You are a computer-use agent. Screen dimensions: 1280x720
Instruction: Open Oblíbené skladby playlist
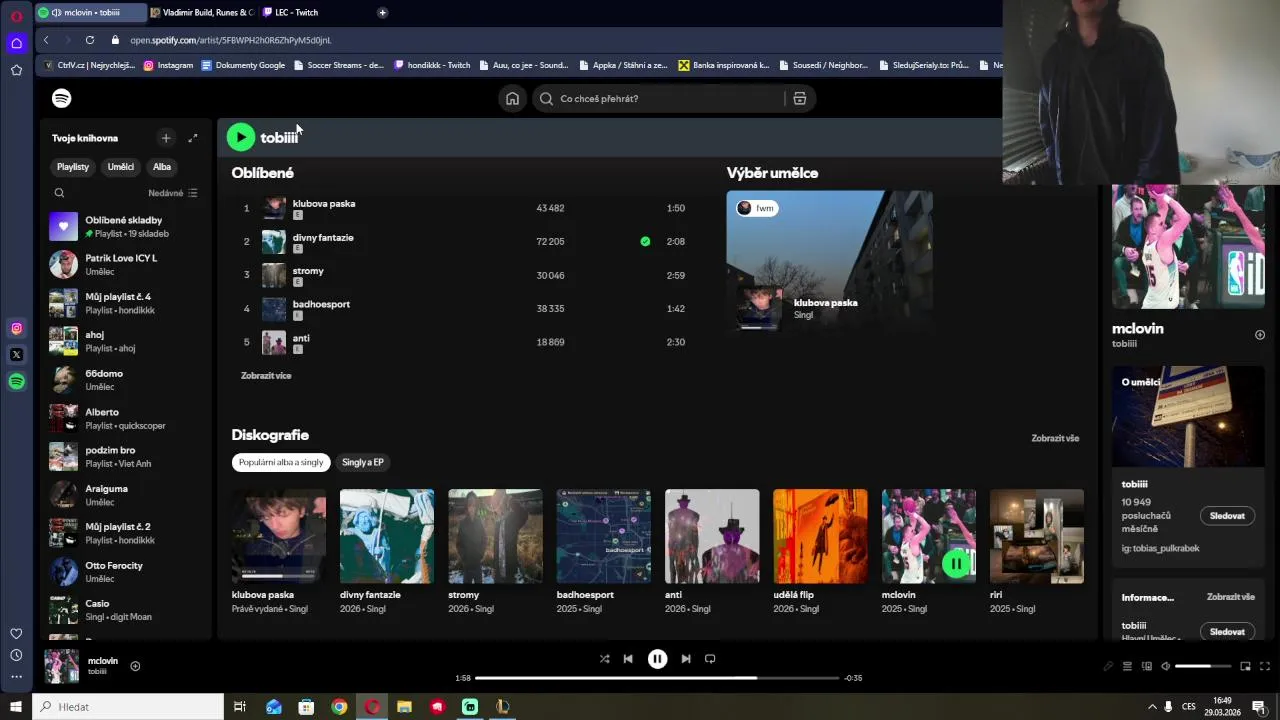(x=128, y=227)
